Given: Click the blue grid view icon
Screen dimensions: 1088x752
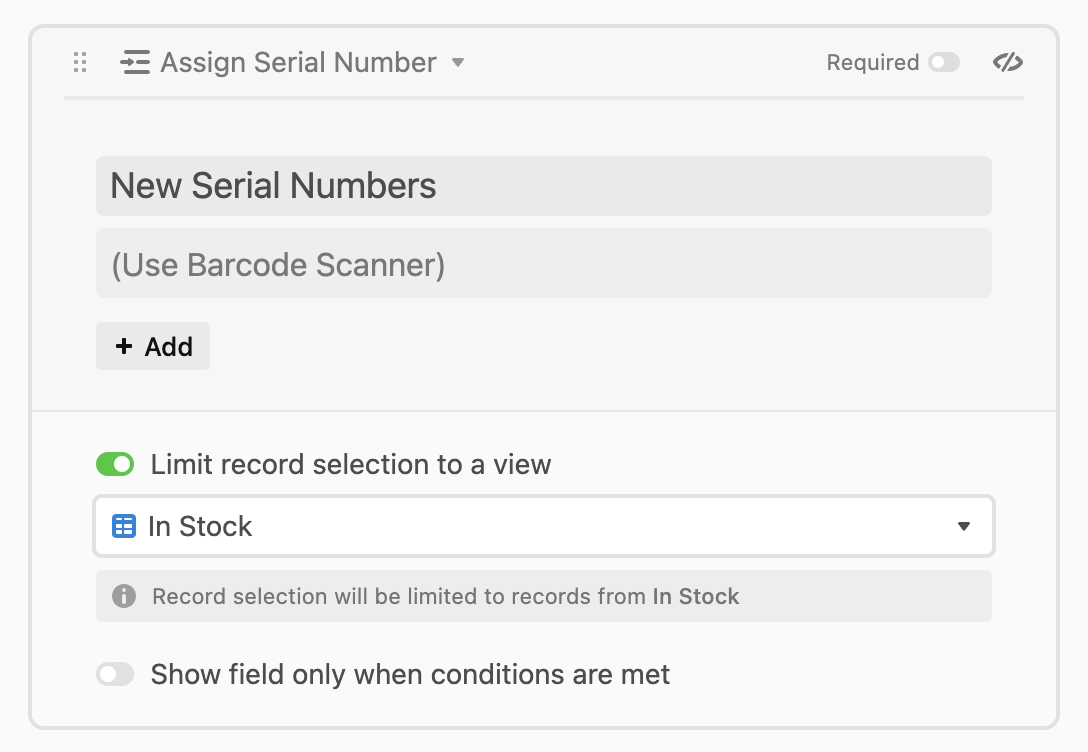Looking at the screenshot, I should point(124,527).
